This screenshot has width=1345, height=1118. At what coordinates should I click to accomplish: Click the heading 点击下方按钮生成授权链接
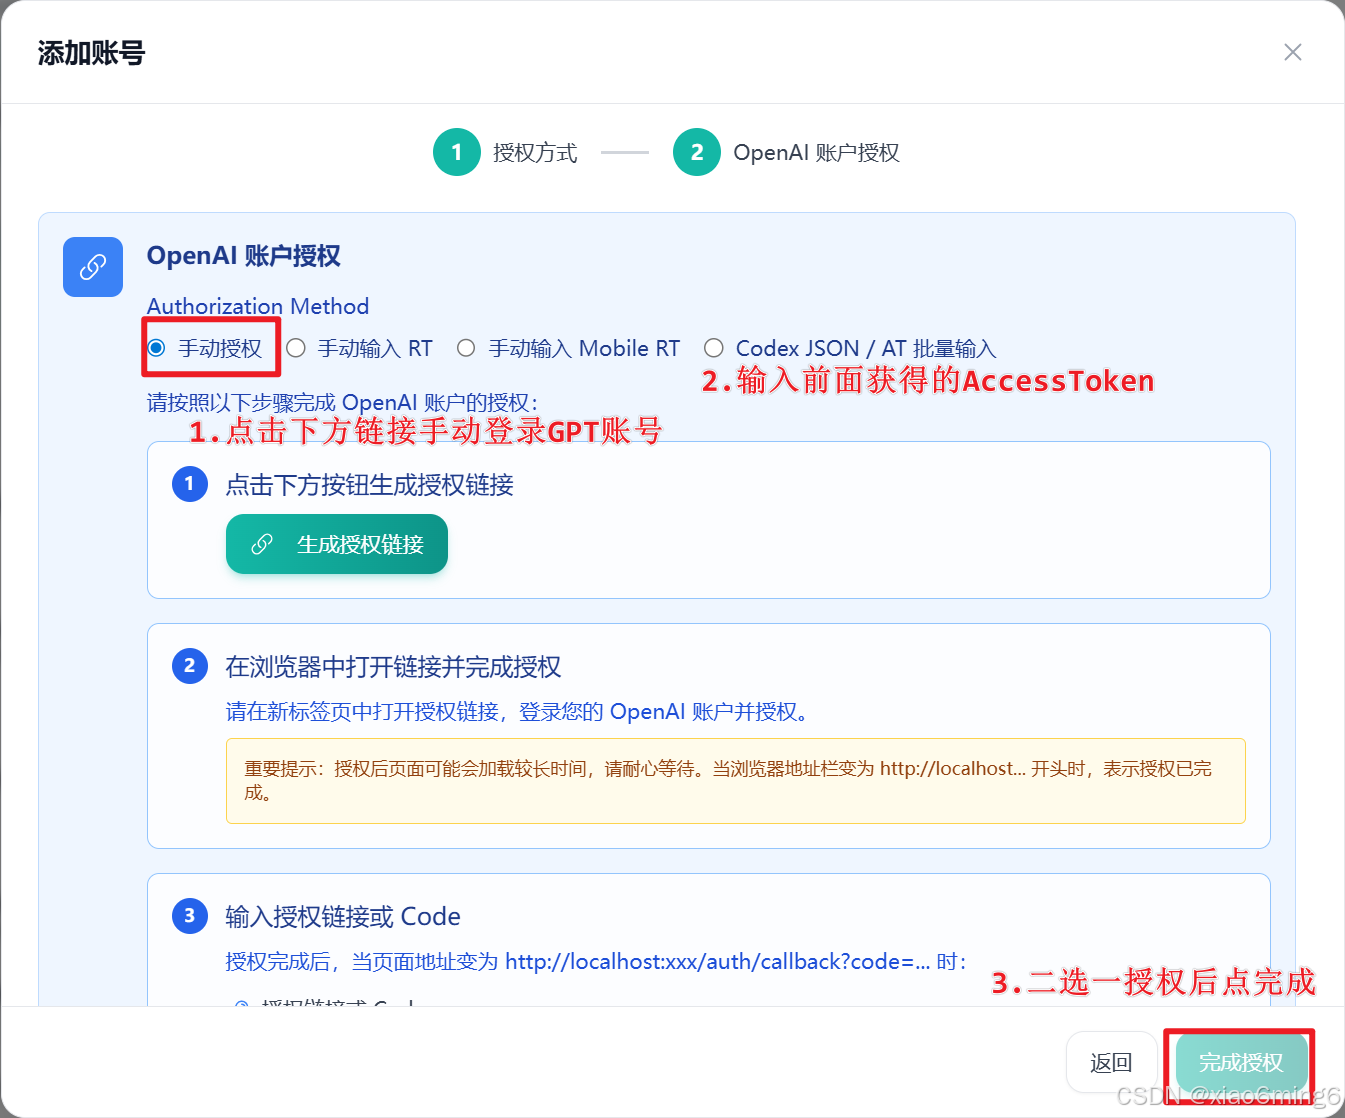pyautogui.click(x=369, y=485)
